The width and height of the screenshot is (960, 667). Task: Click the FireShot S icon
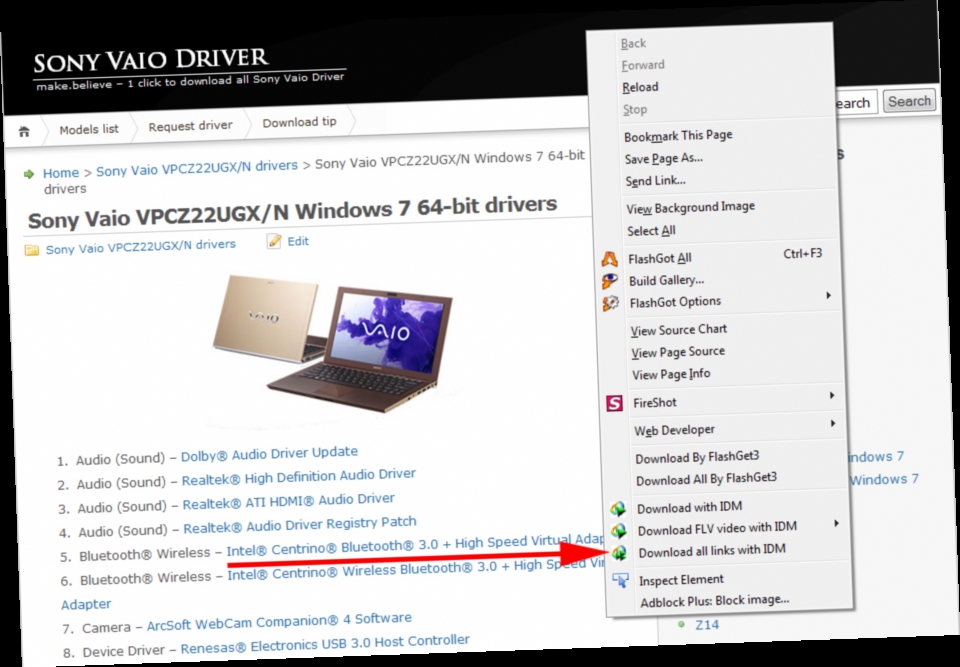click(614, 403)
